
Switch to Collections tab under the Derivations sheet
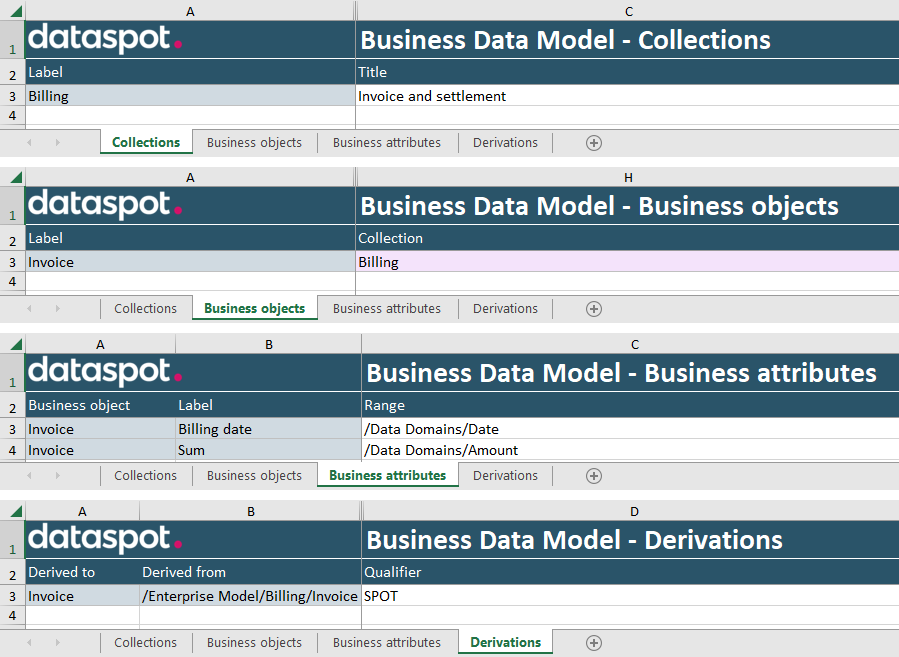145,643
